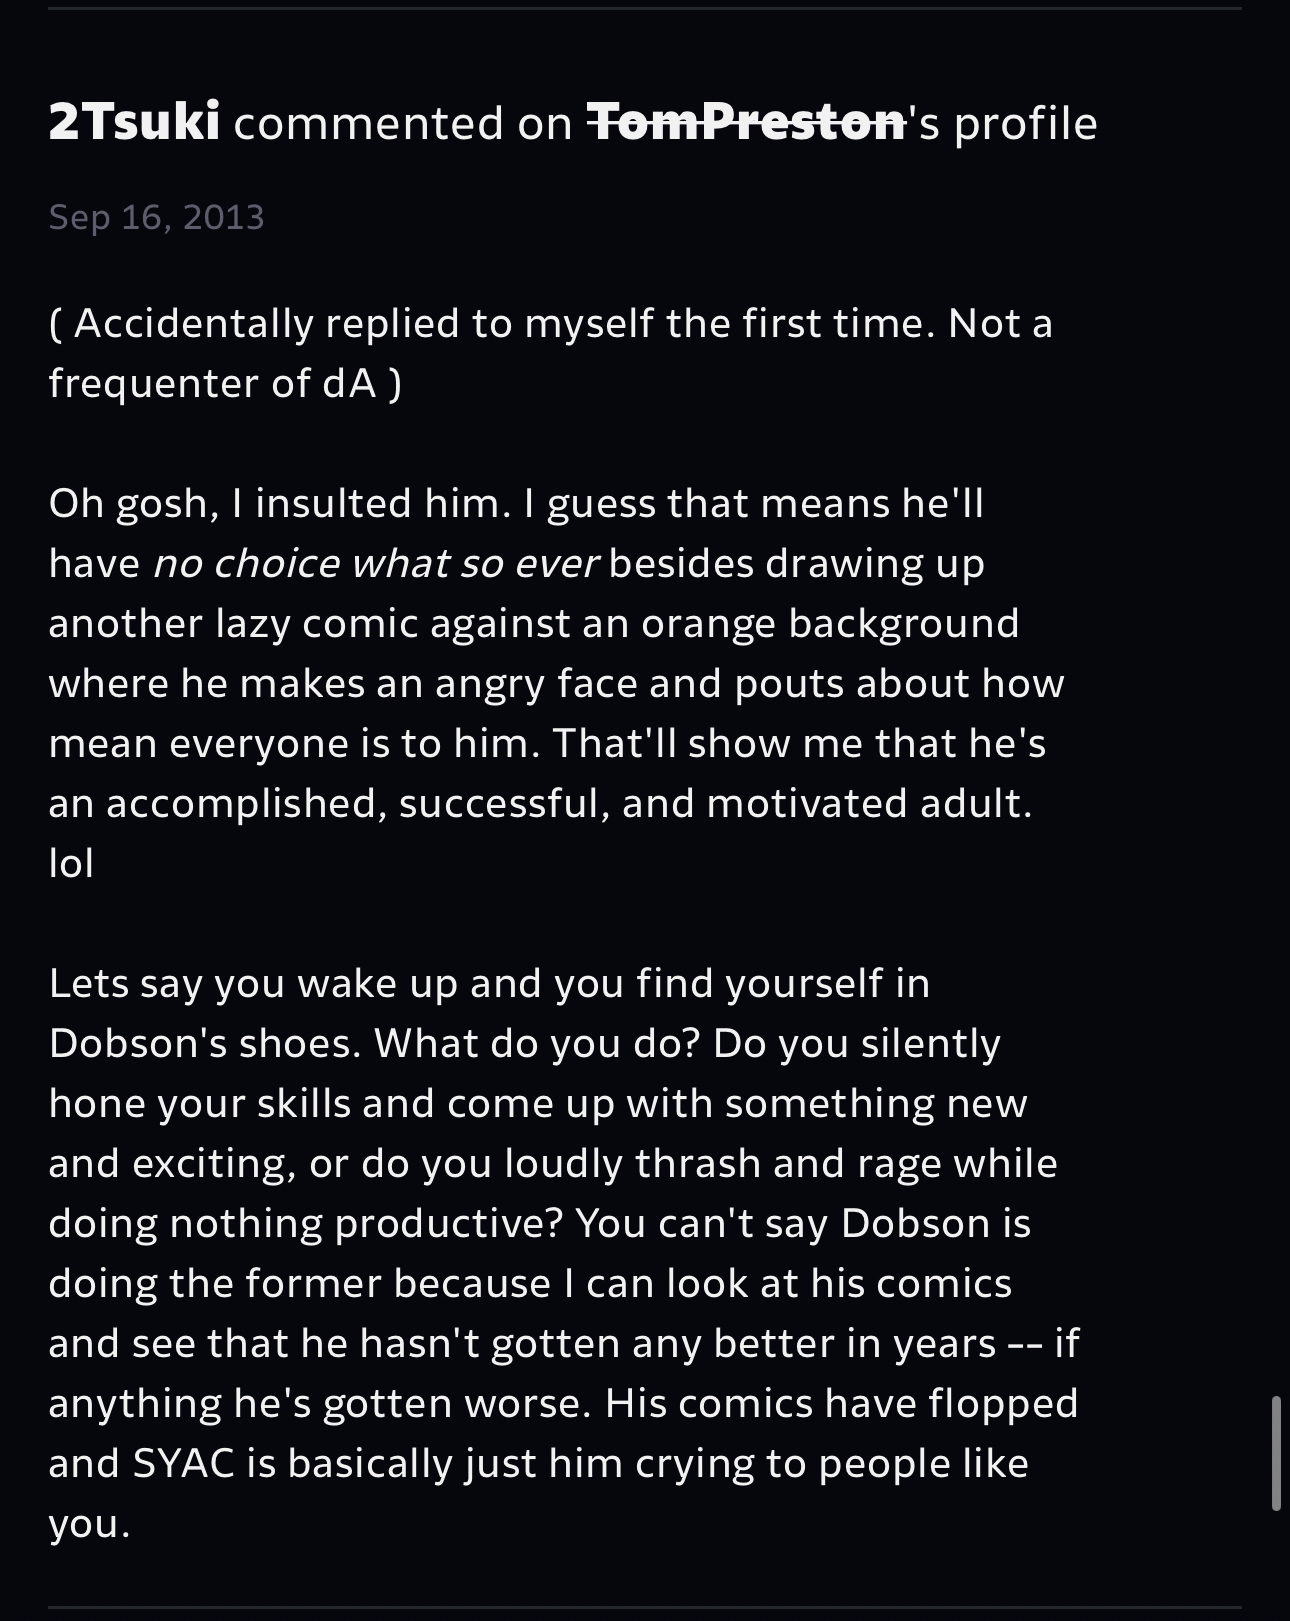Image resolution: width=1290 pixels, height=1621 pixels.
Task: Click the "frequenter of dA" text
Action: point(213,383)
